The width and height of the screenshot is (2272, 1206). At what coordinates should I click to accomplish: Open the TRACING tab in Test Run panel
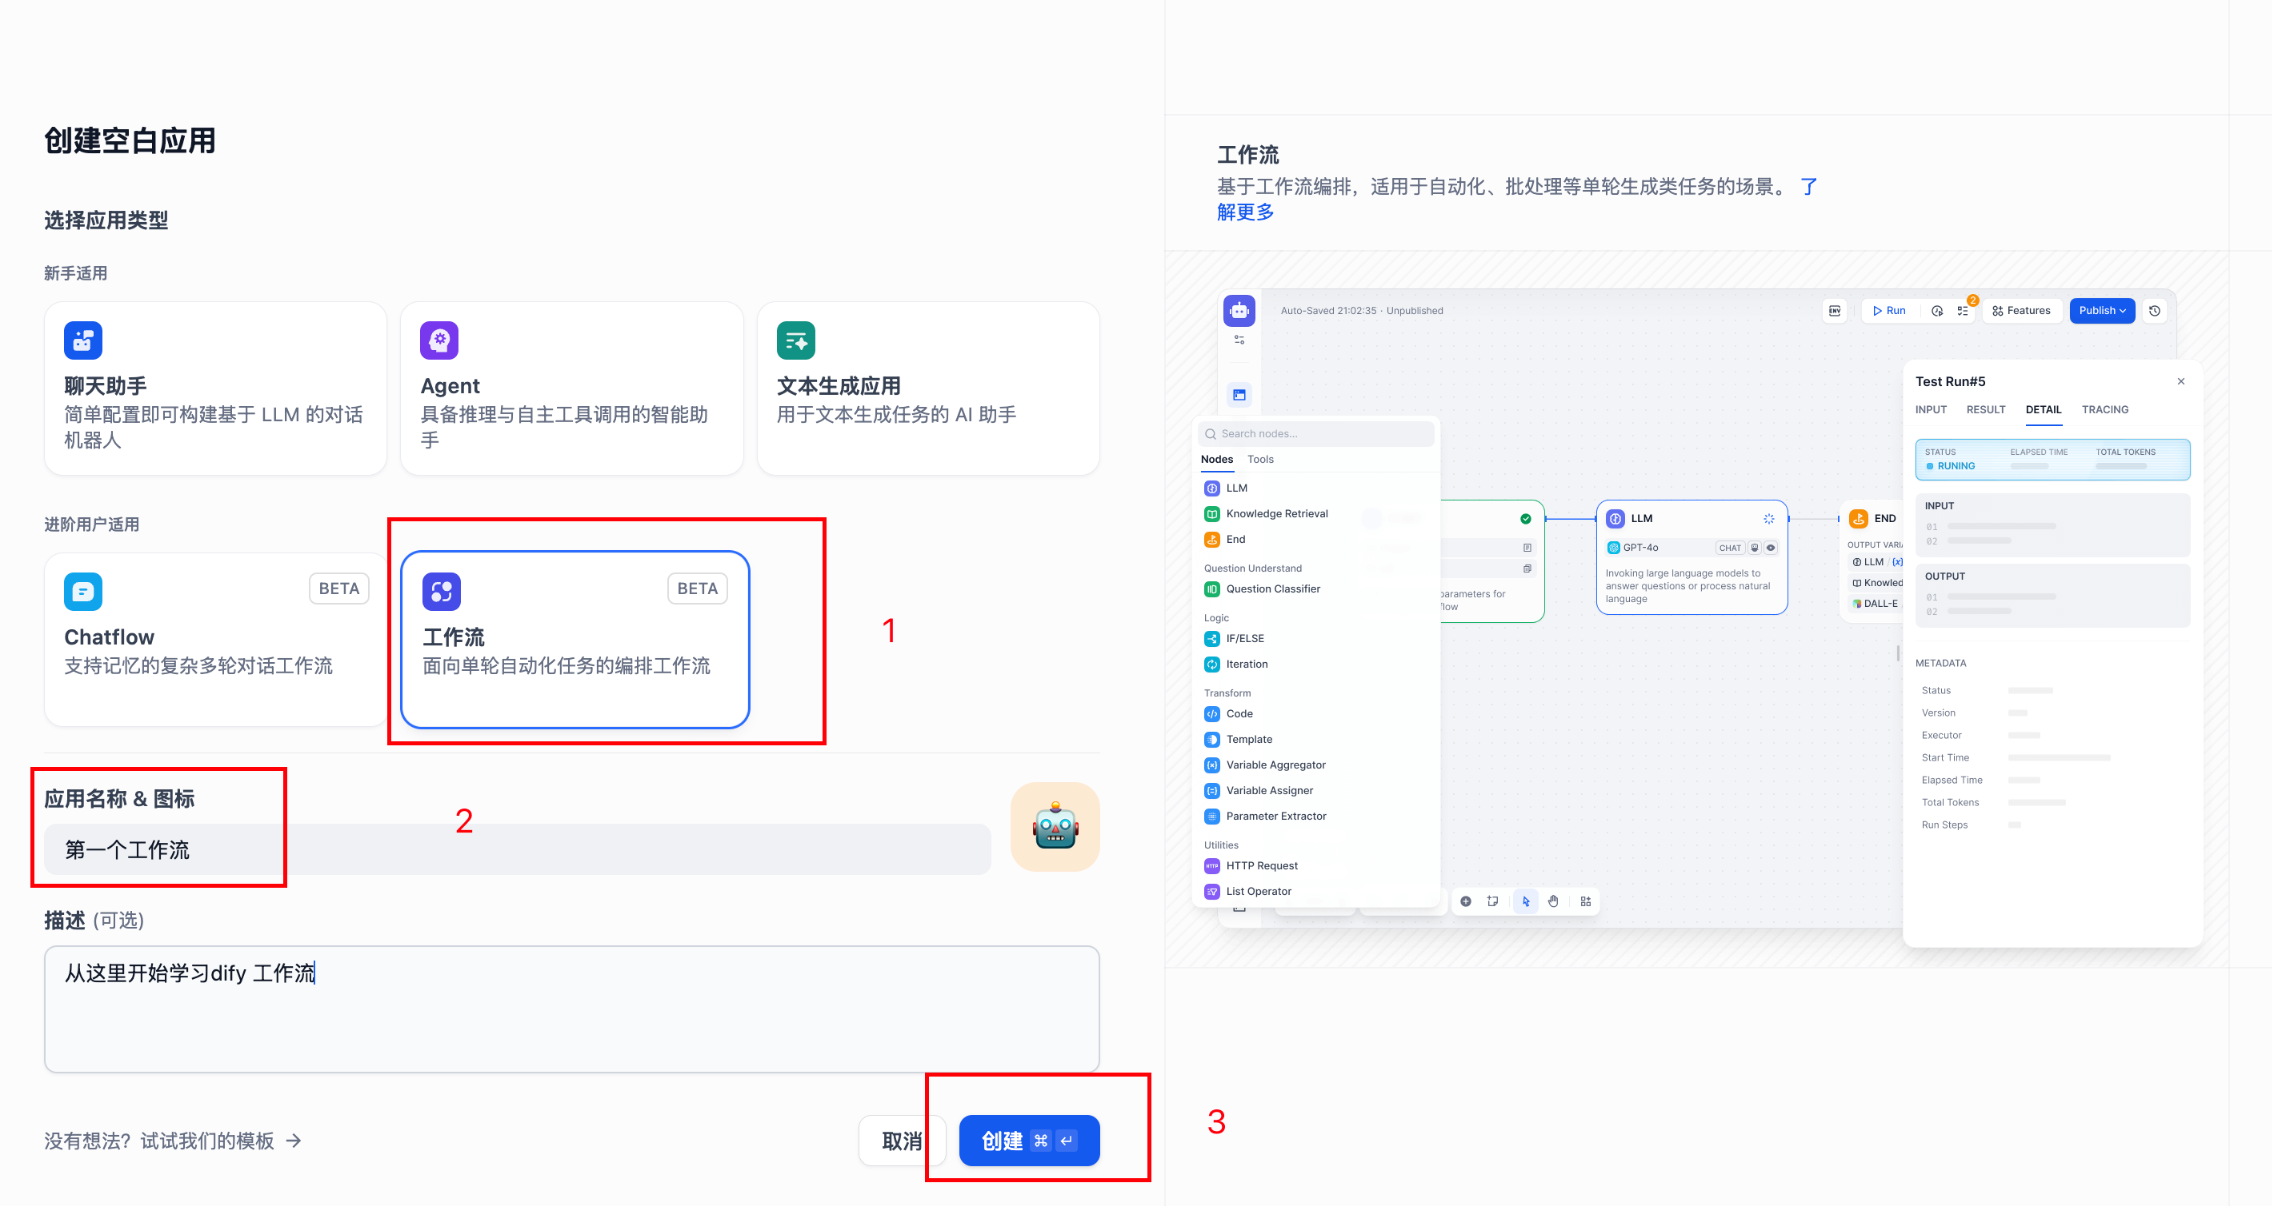2105,410
